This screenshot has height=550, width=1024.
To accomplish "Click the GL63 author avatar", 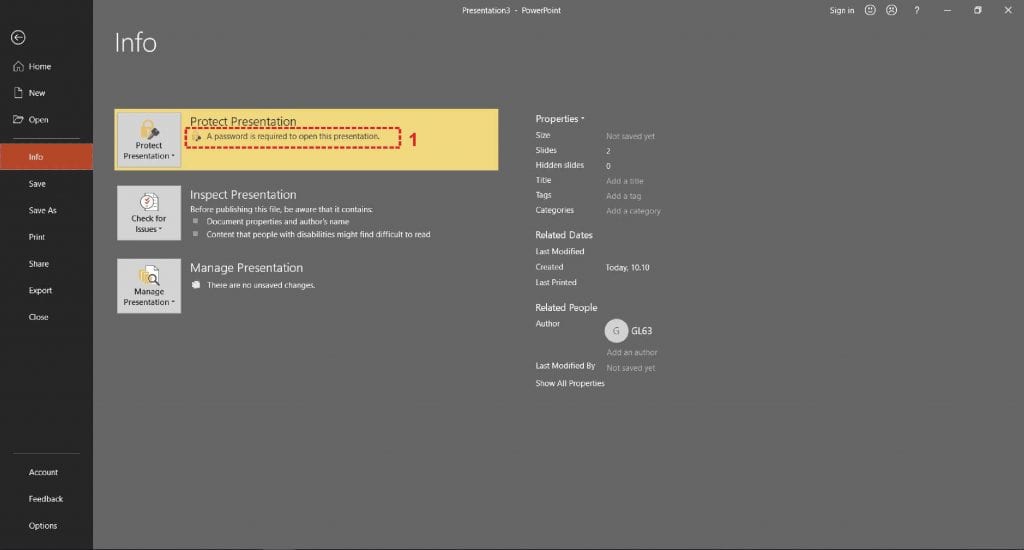I will (x=616, y=331).
